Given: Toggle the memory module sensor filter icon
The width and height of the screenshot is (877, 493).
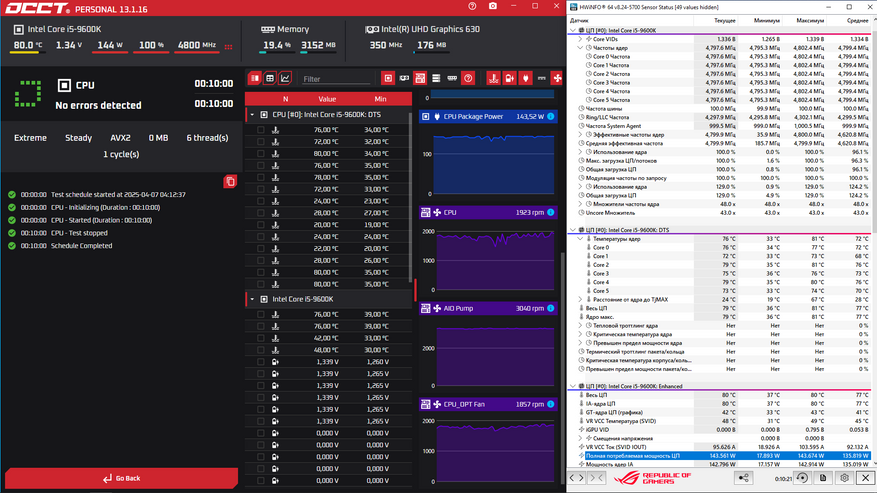Looking at the screenshot, I should click(x=452, y=78).
